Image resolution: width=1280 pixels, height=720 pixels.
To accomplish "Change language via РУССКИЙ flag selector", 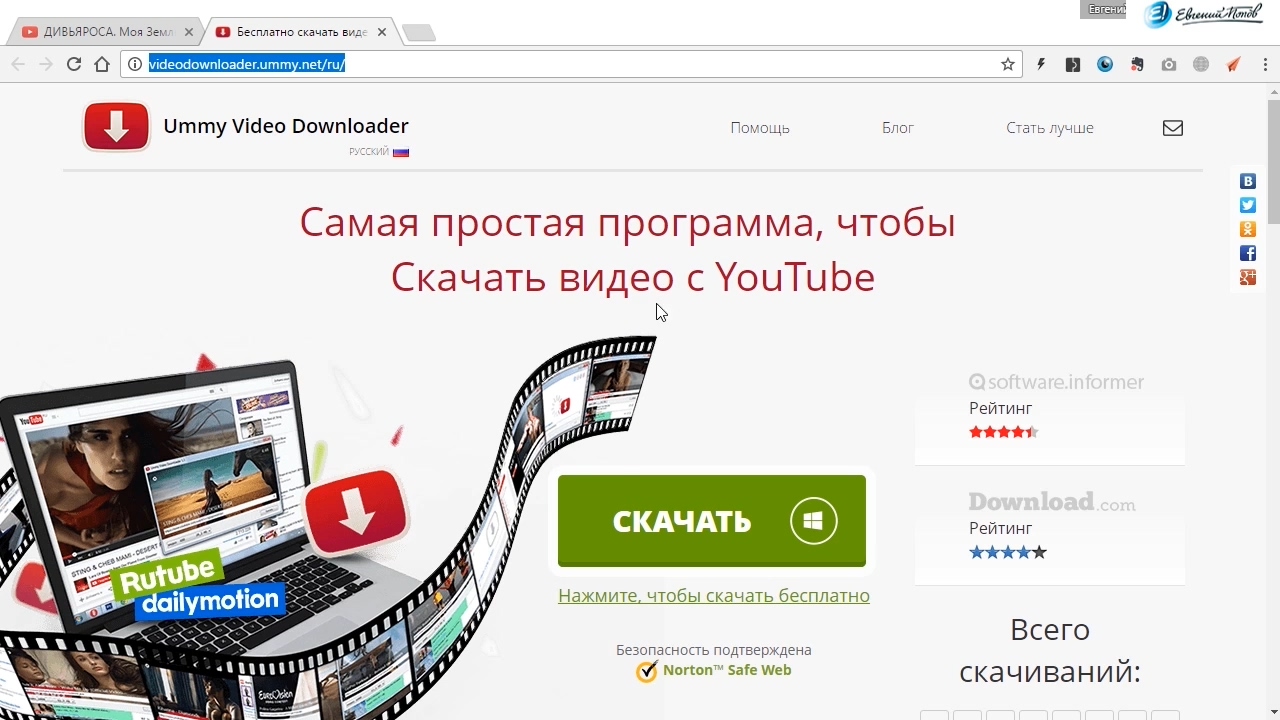I will [x=379, y=152].
